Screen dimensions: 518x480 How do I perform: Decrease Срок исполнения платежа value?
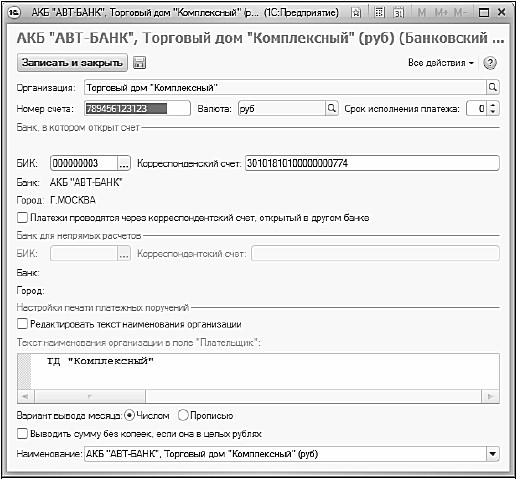pyautogui.click(x=493, y=112)
